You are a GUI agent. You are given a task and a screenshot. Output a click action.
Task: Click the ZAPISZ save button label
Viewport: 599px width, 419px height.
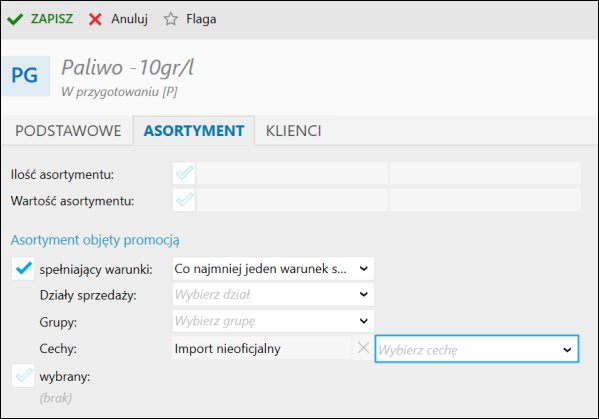tap(52, 19)
